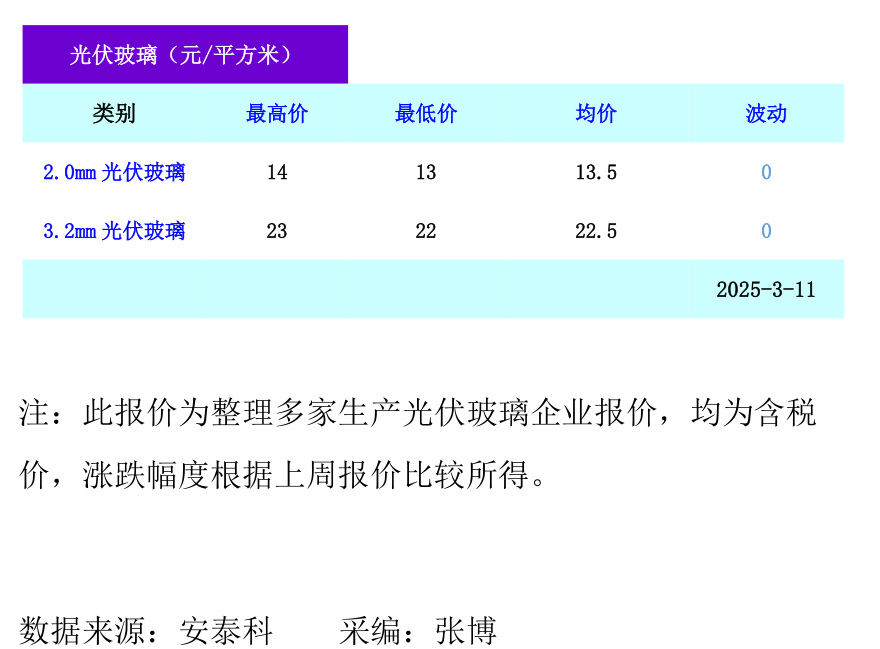Click the 最高价 column header

coord(277,113)
